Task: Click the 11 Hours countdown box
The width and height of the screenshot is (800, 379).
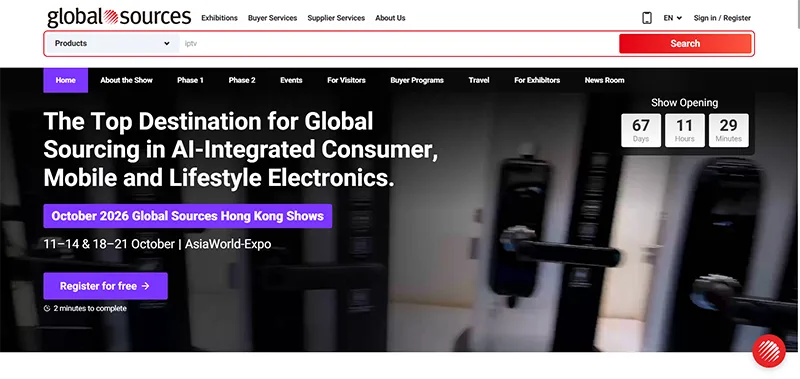Action: (685, 130)
